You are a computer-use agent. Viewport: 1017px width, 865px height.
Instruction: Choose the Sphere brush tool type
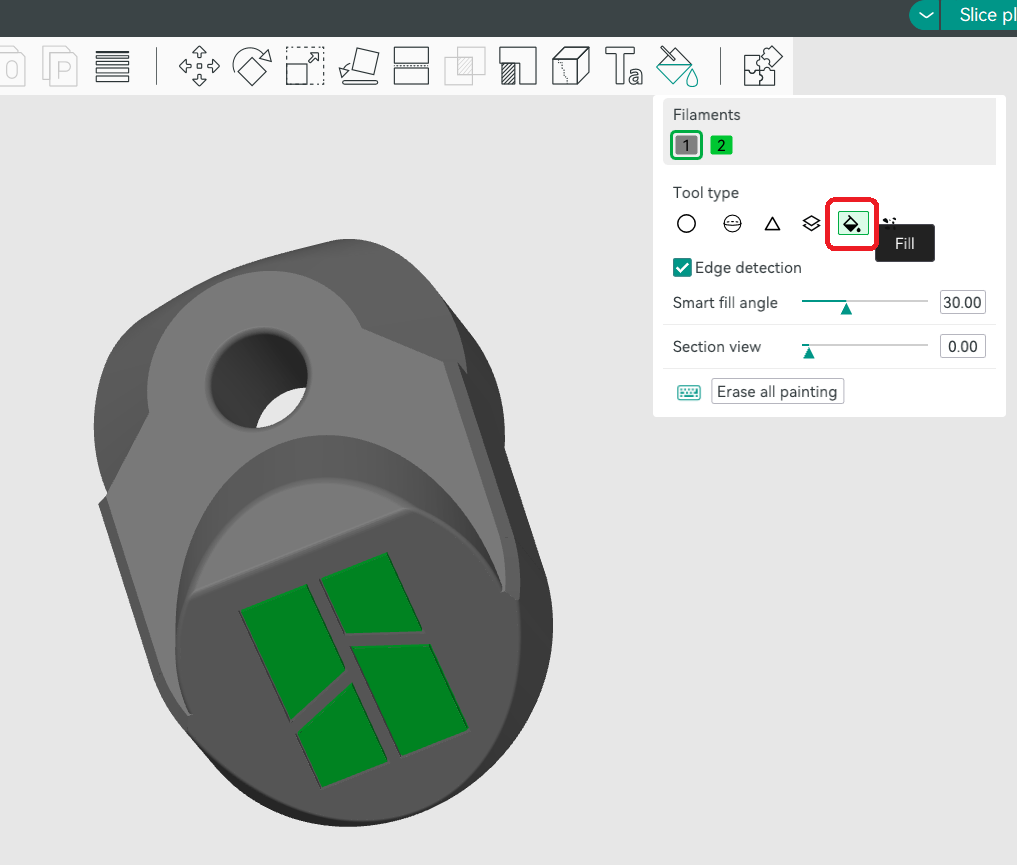[x=732, y=224]
